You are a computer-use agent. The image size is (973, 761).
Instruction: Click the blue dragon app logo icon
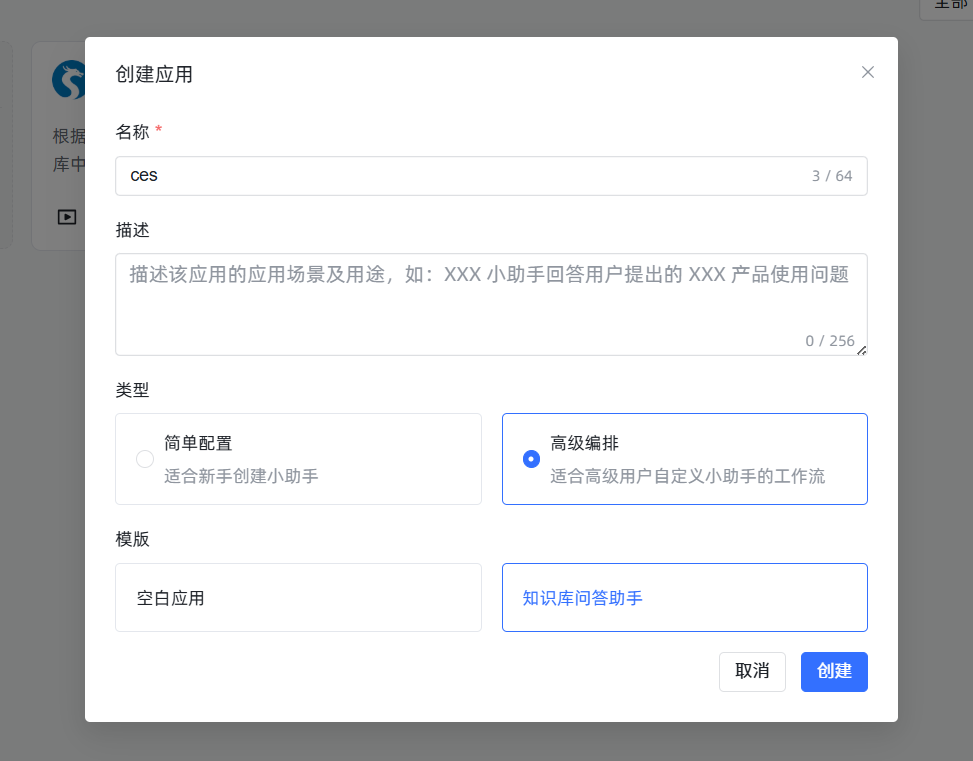coord(66,79)
